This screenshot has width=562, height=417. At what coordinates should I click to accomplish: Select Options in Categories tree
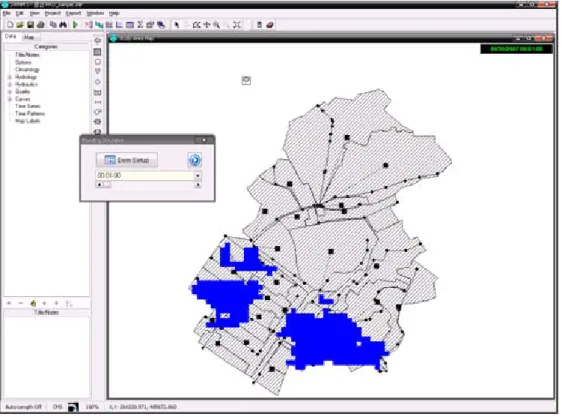(23, 62)
